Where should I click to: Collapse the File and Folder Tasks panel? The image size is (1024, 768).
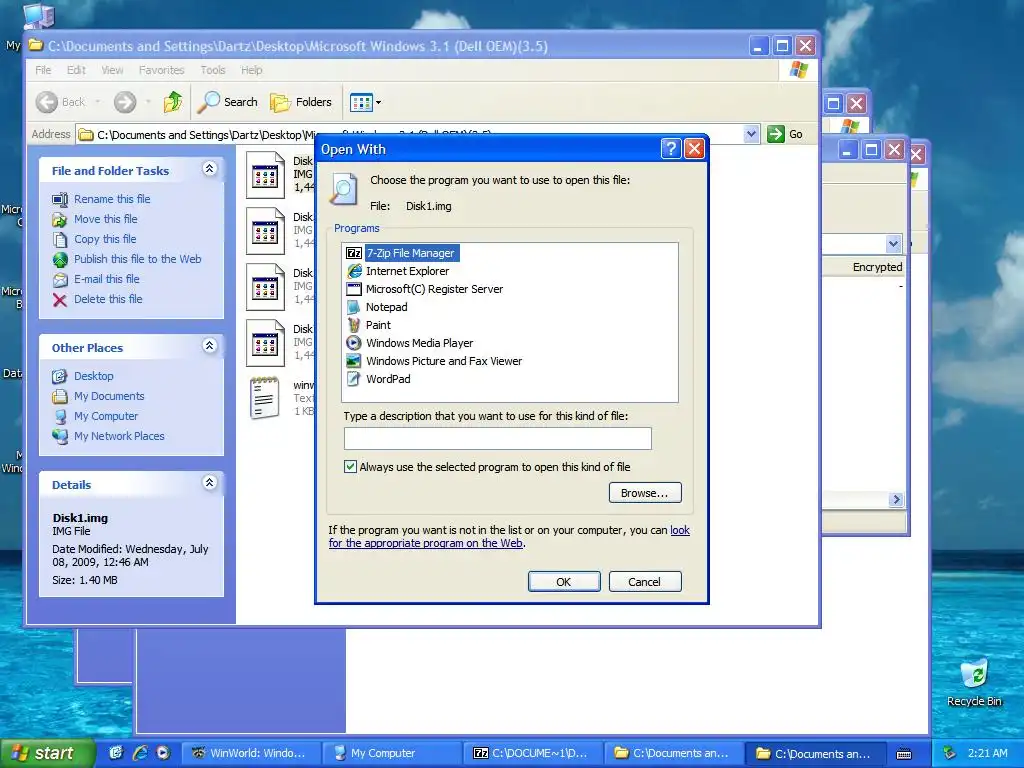click(210, 169)
